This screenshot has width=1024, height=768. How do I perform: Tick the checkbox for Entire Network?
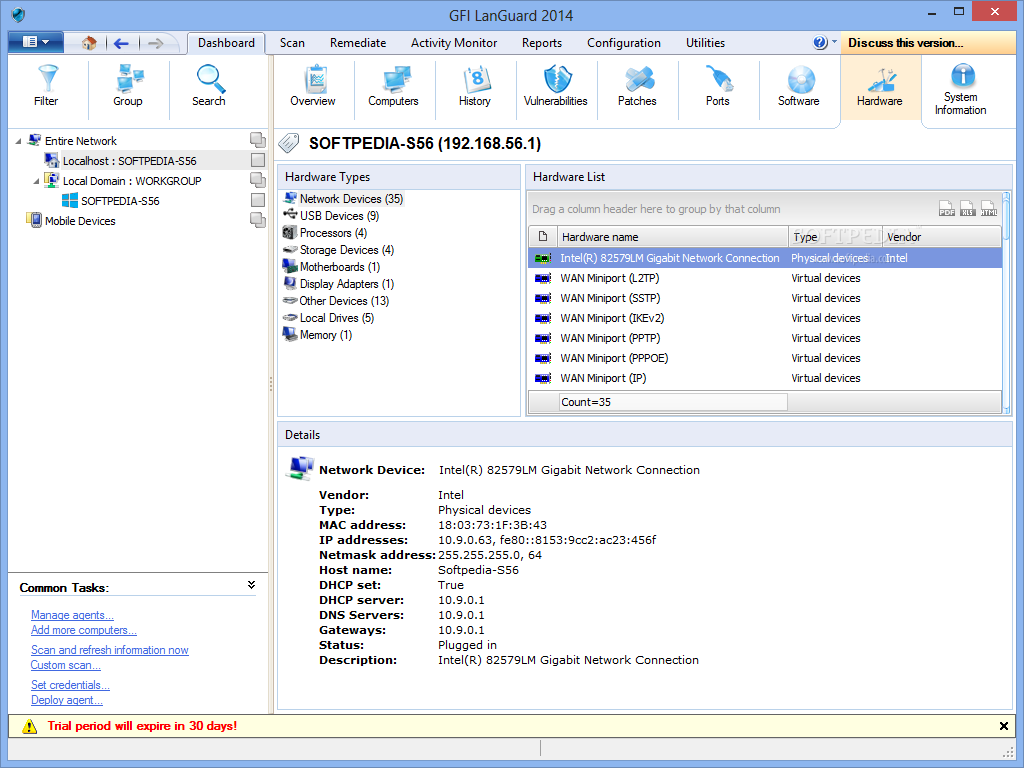(257, 140)
